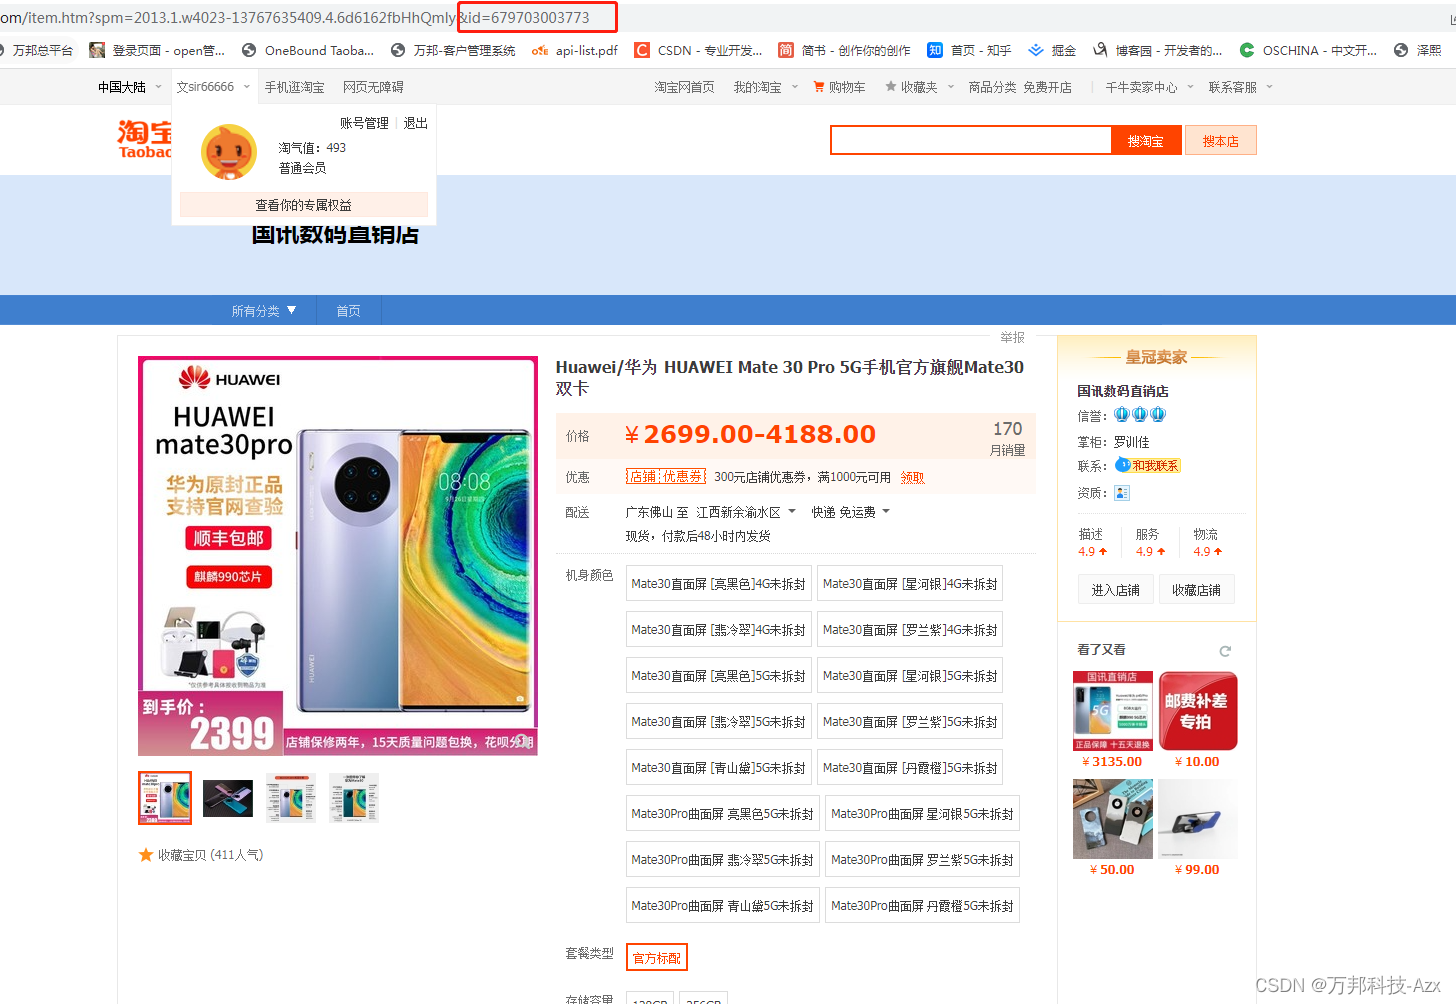Click the Taobao logo
Screen dimensions: 1456x1004
coord(145,139)
